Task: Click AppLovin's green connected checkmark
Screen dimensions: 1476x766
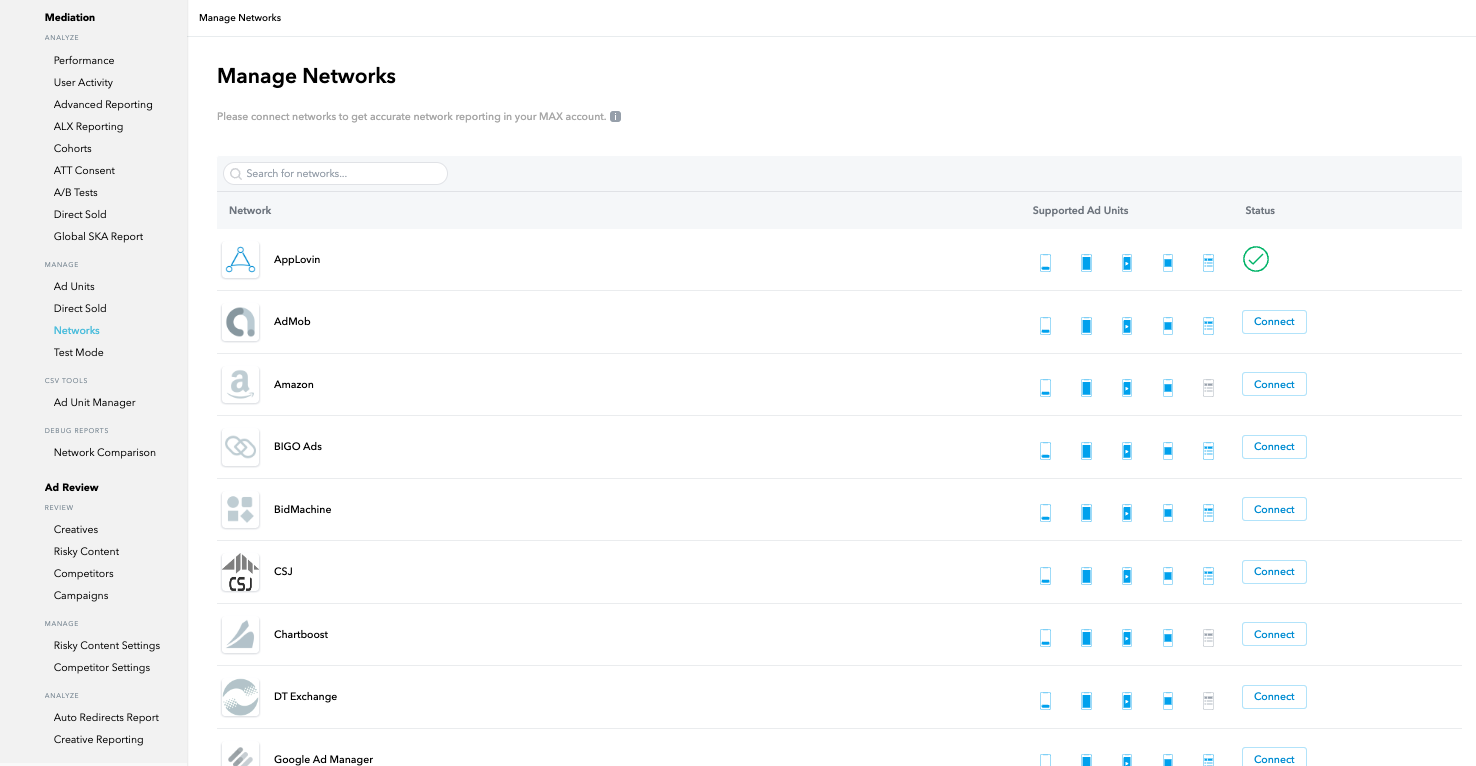Action: [1256, 259]
